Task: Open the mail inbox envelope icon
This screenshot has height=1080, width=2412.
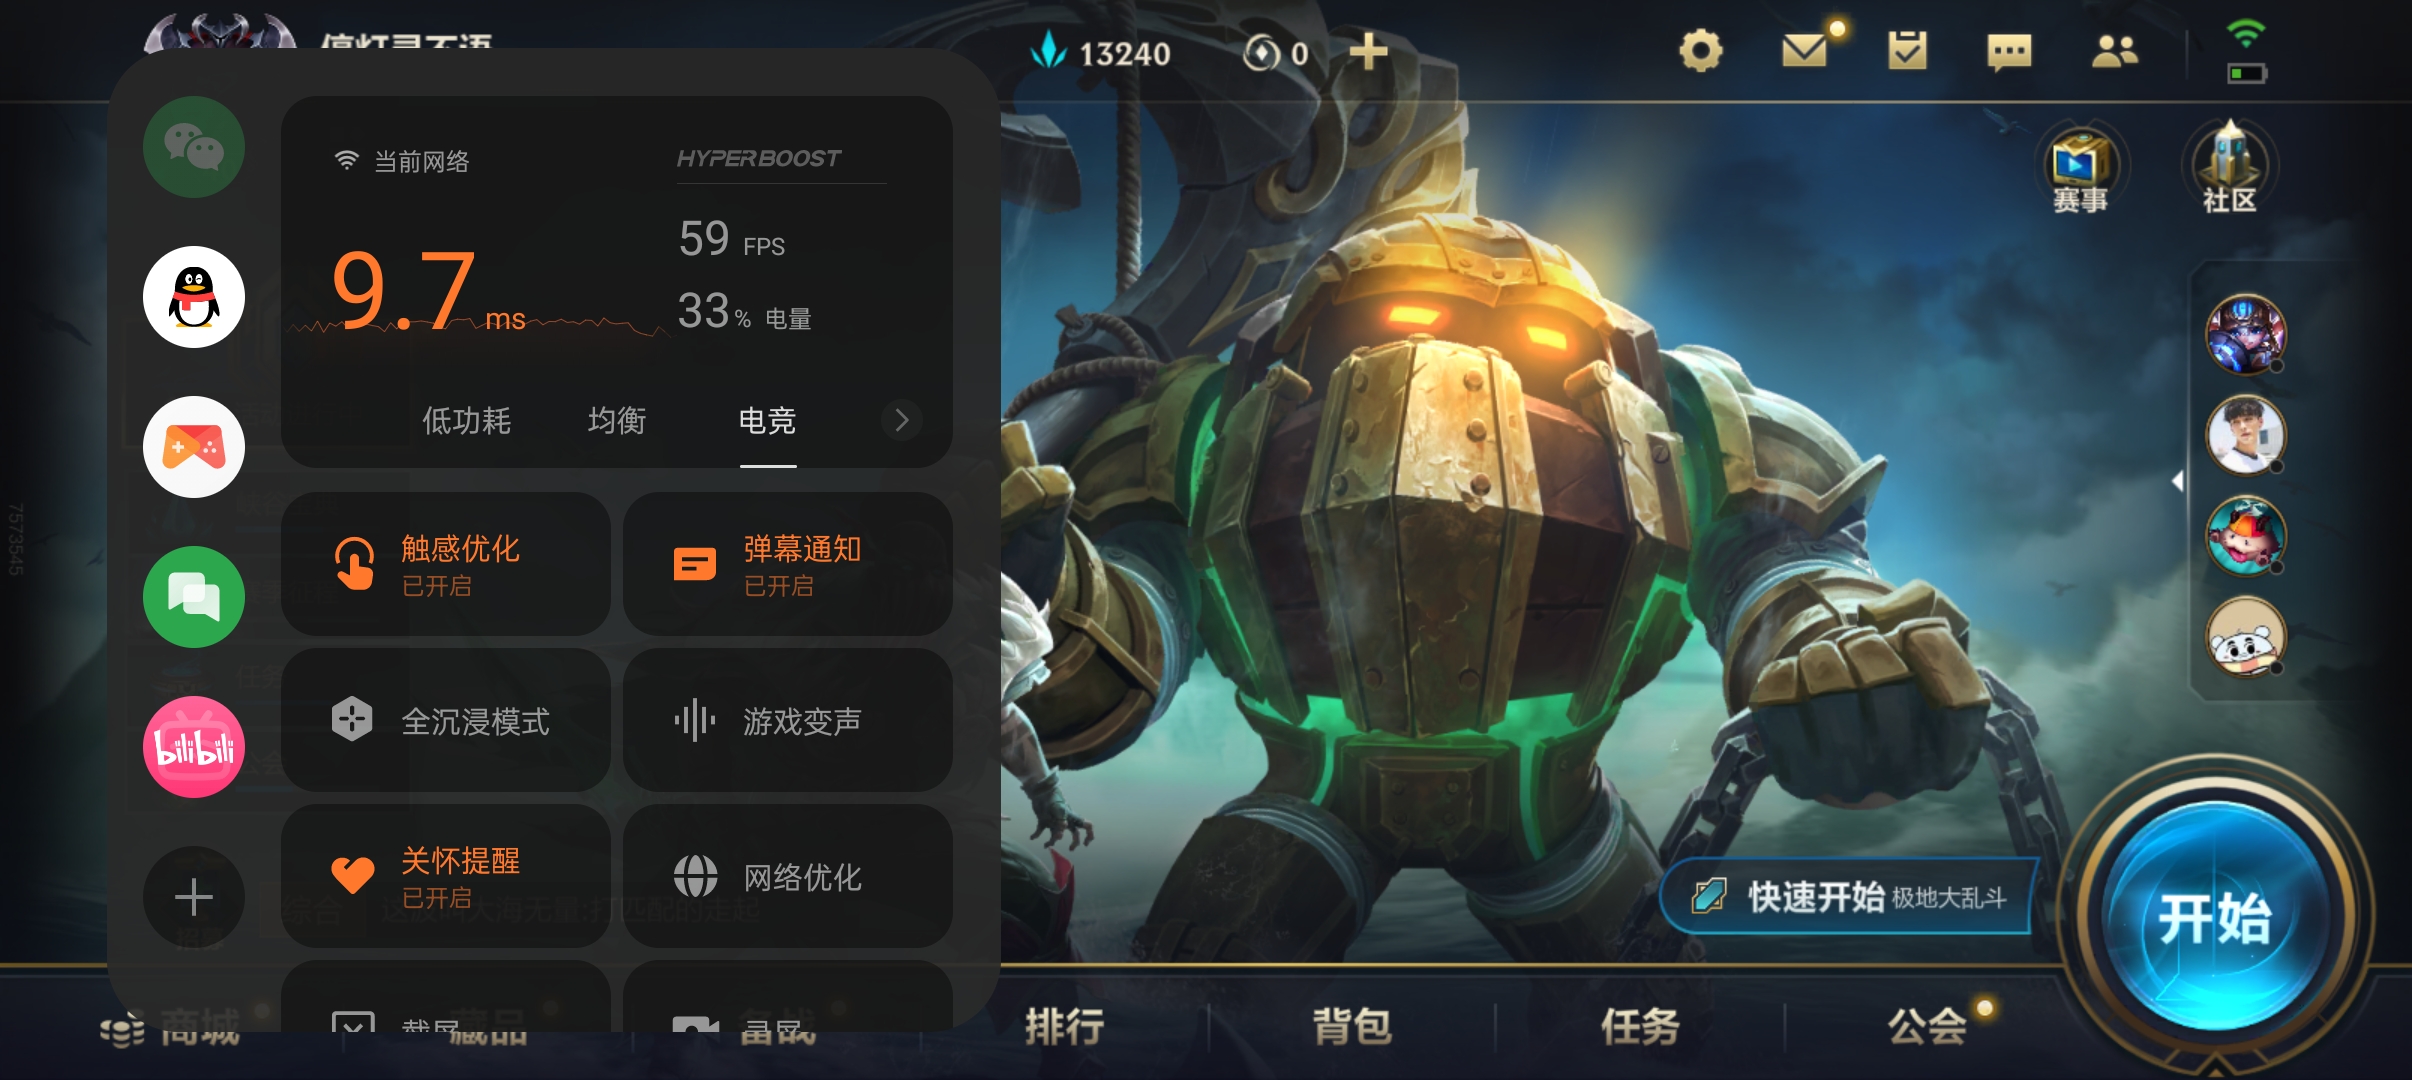Action: tap(1805, 51)
